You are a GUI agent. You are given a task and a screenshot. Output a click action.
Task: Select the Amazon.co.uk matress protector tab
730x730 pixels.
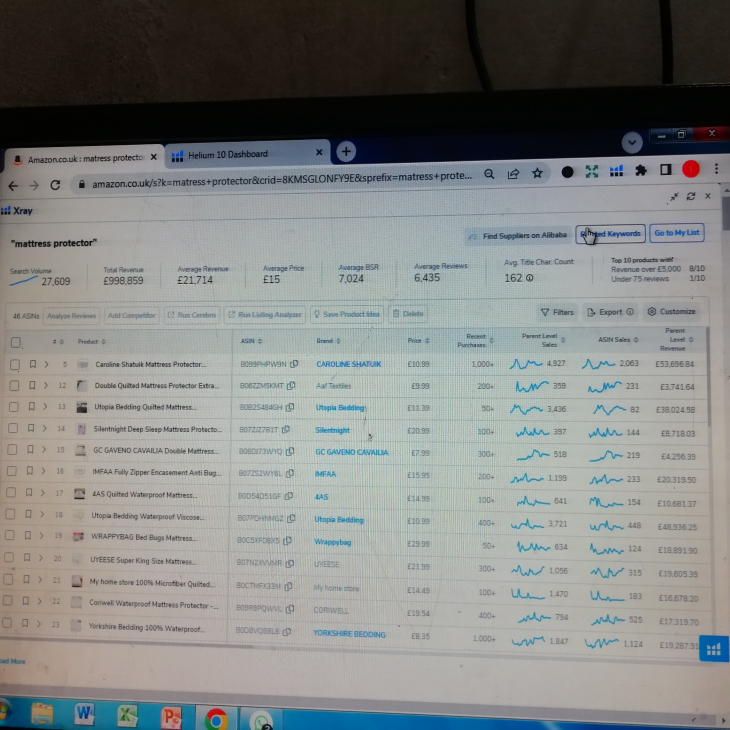coord(85,159)
